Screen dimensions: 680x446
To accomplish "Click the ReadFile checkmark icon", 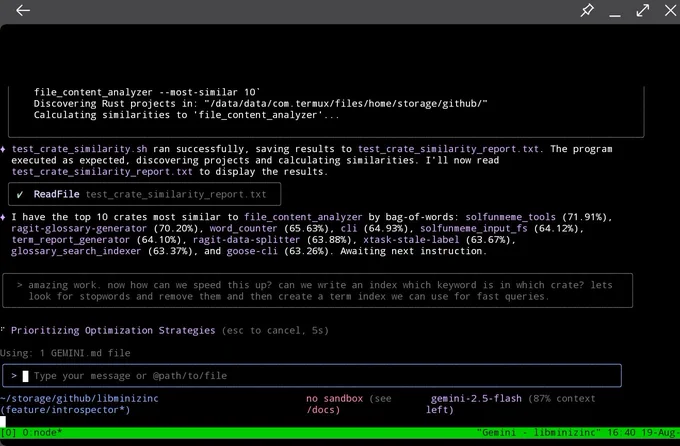I will (20, 194).
